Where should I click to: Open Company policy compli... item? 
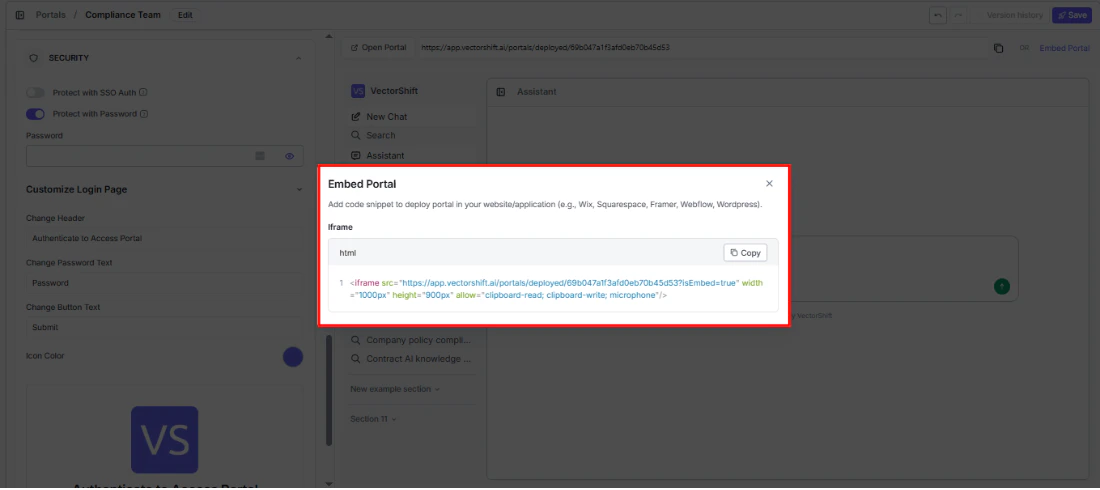point(412,340)
